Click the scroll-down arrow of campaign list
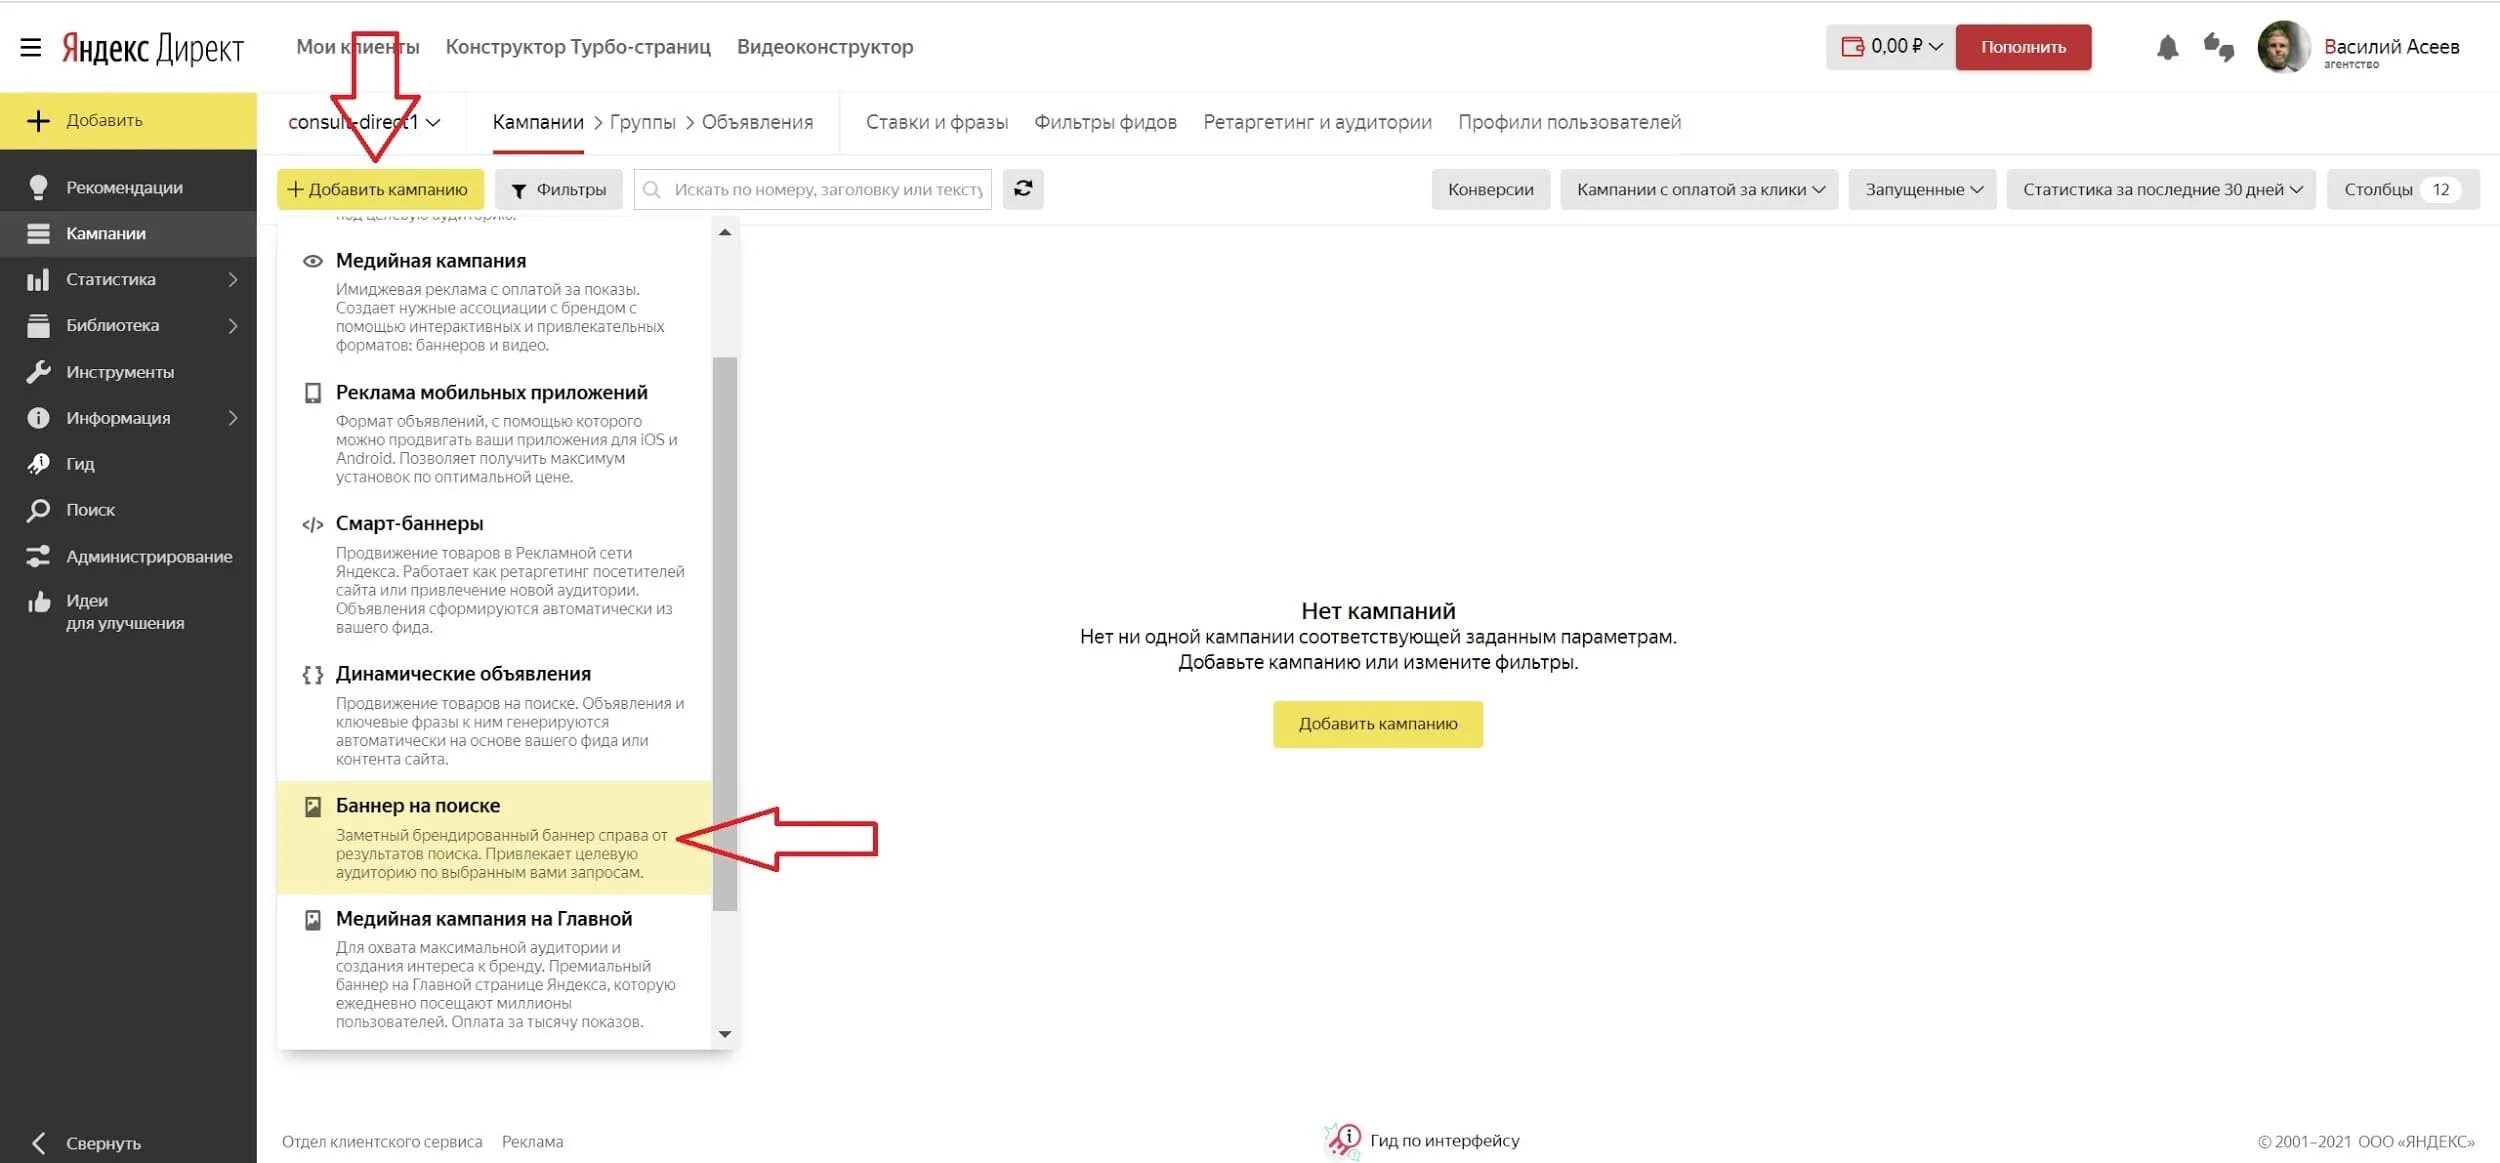2500x1163 pixels. (725, 1034)
